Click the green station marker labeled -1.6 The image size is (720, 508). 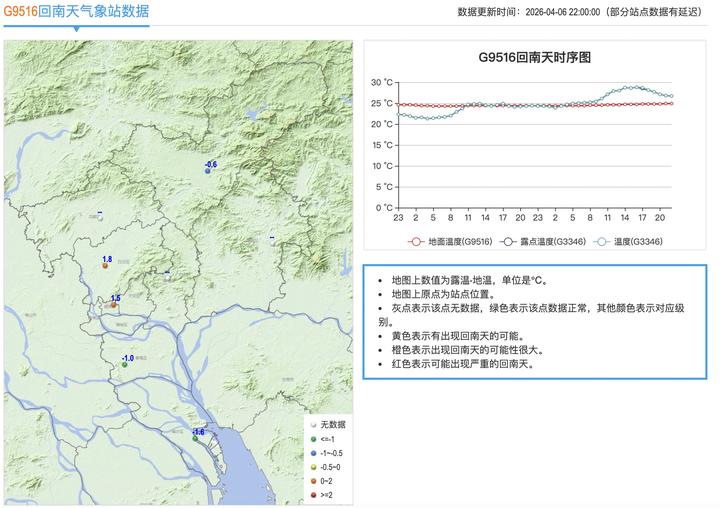click(x=195, y=438)
